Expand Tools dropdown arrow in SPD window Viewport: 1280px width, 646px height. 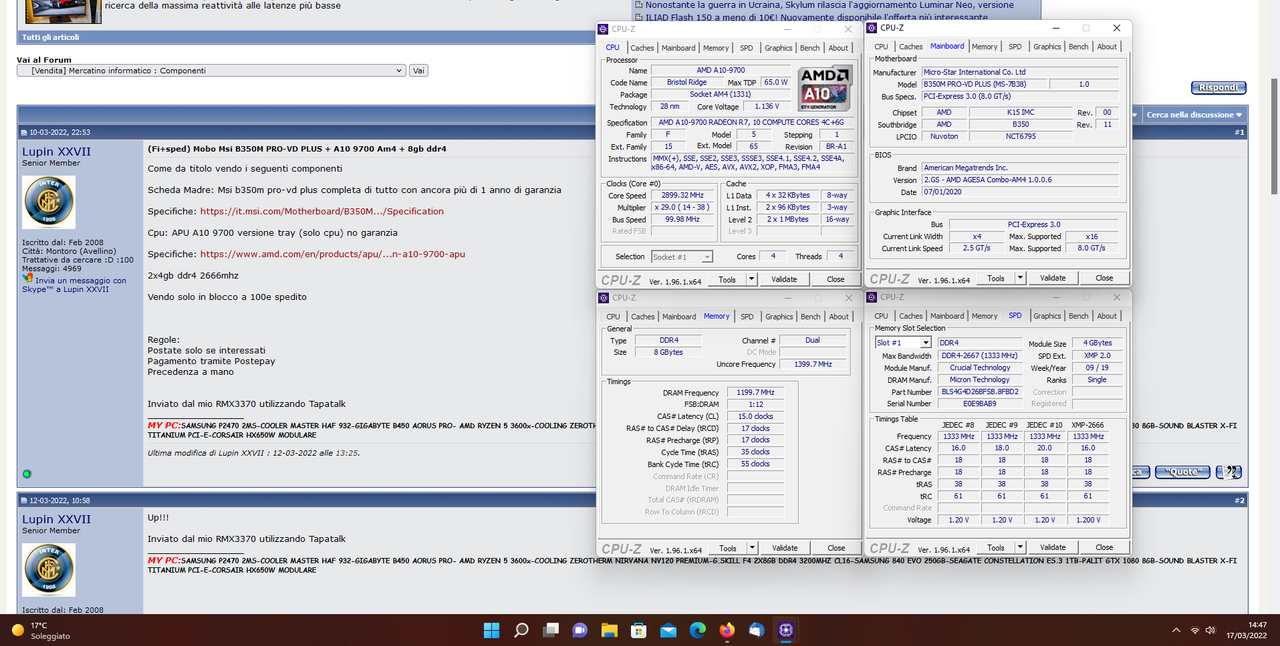(x=1020, y=547)
